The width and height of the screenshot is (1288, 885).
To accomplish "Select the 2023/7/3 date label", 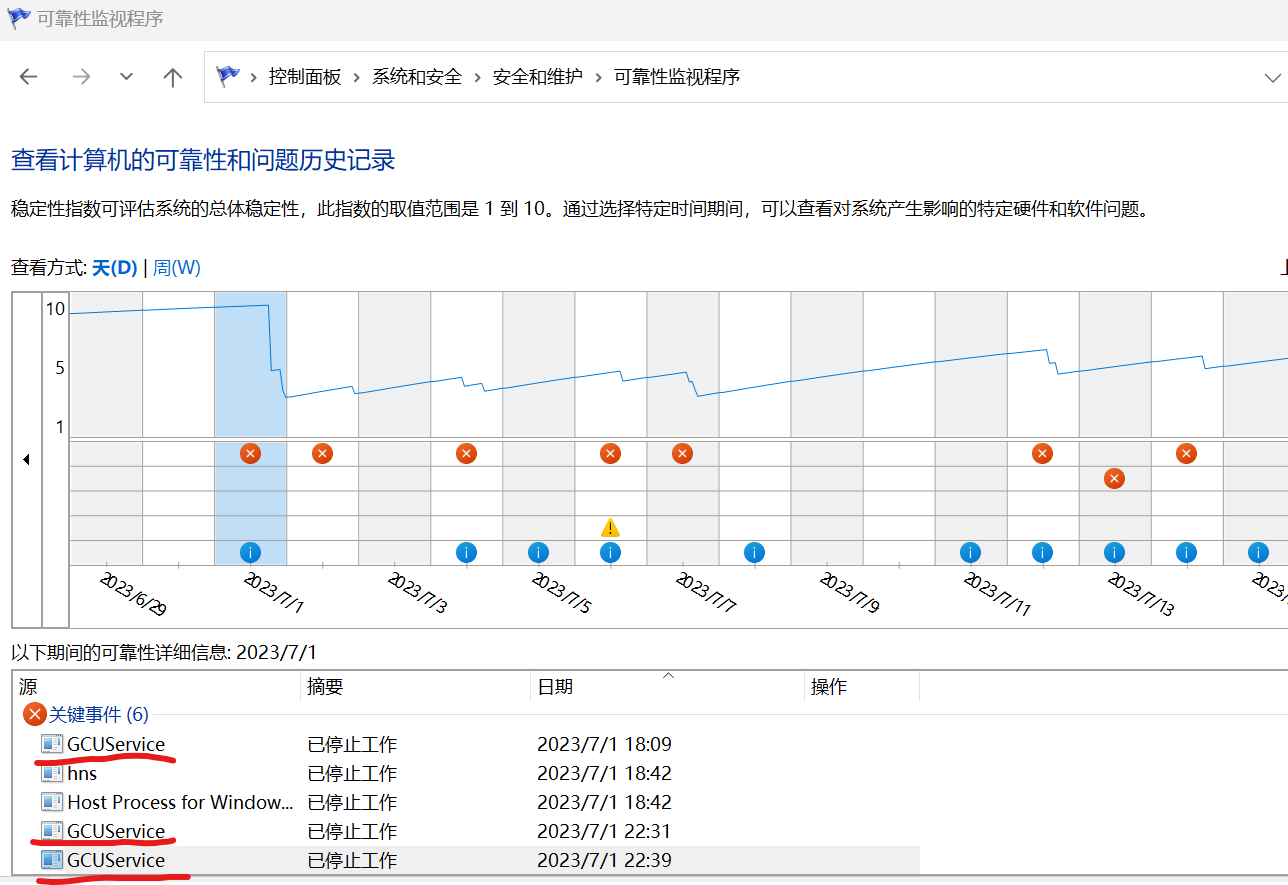I will (417, 593).
